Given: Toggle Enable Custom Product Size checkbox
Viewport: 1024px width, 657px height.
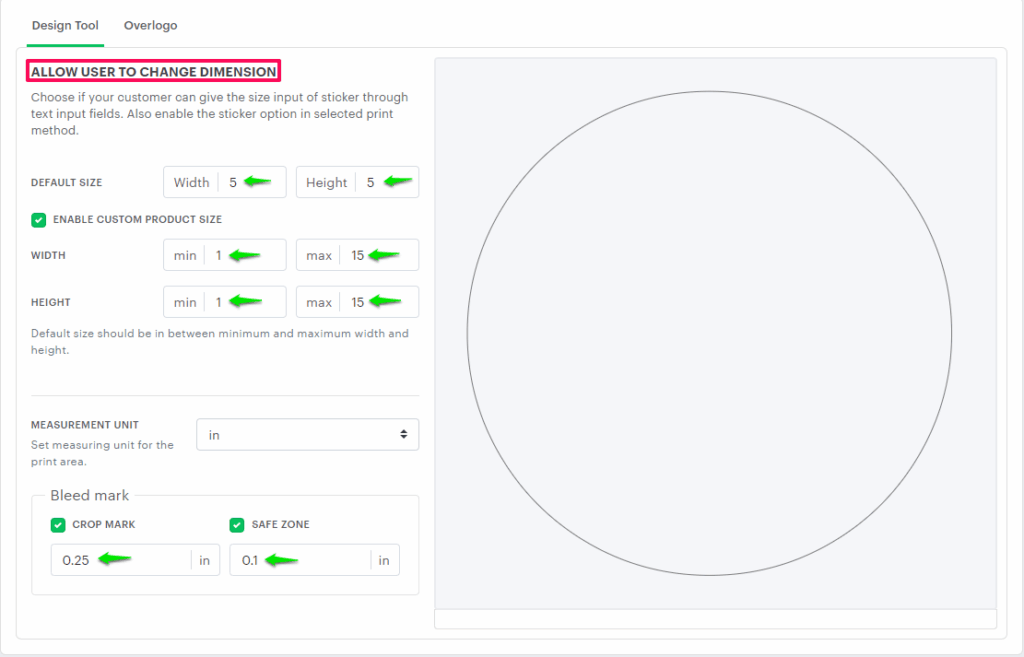Looking at the screenshot, I should point(39,219).
